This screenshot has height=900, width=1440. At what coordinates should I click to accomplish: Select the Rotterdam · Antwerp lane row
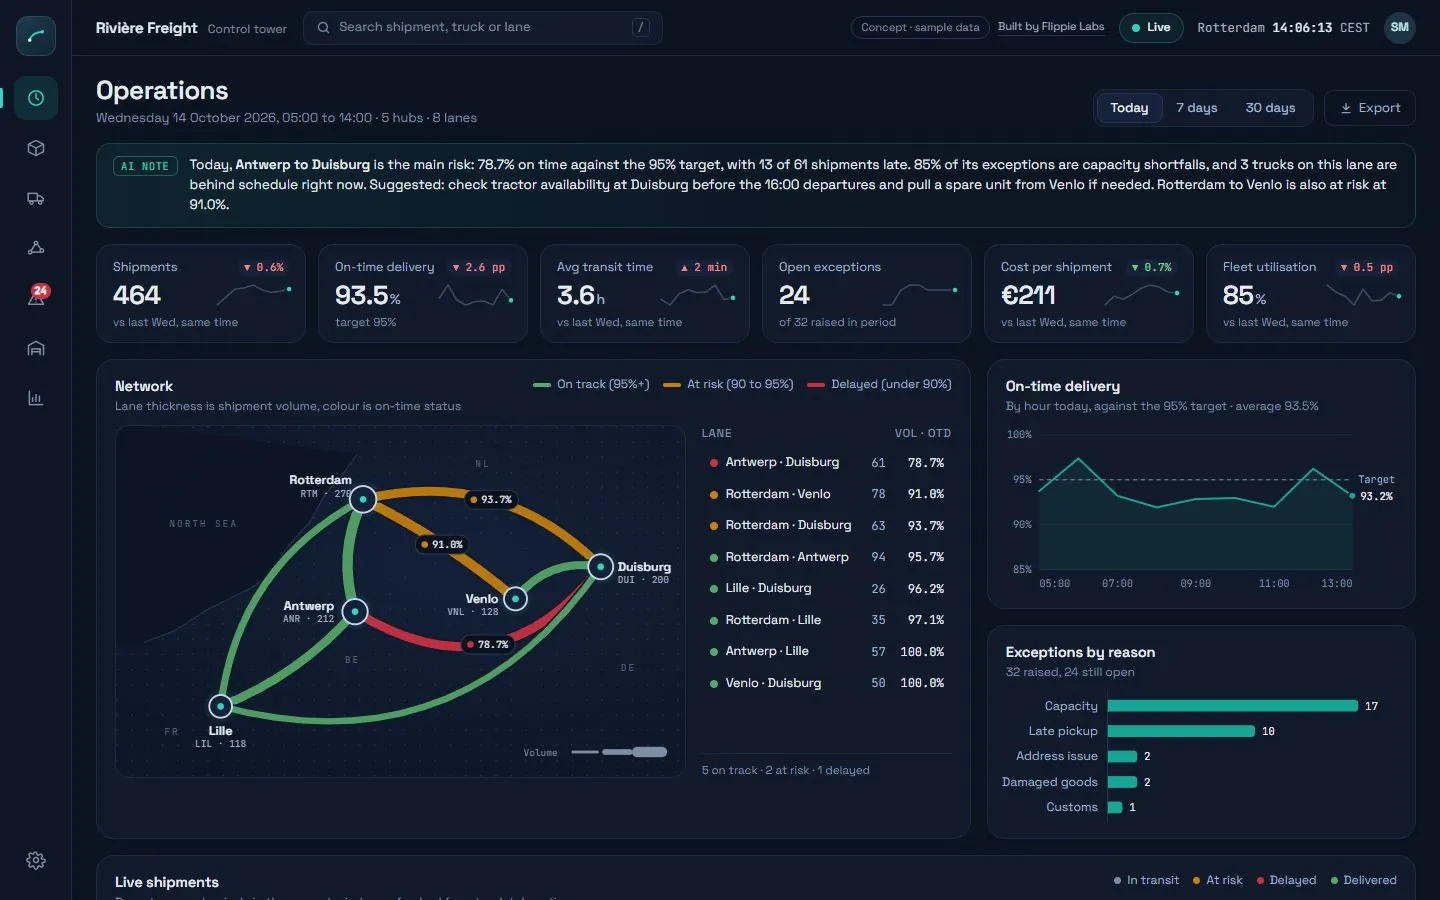pos(827,557)
